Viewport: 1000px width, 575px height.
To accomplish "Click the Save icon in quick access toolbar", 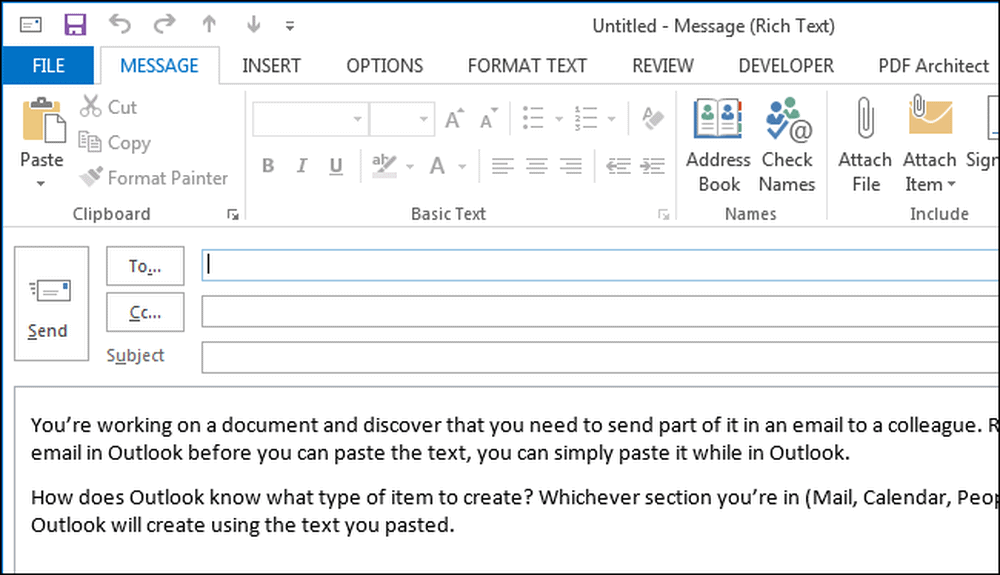I will (x=75, y=25).
